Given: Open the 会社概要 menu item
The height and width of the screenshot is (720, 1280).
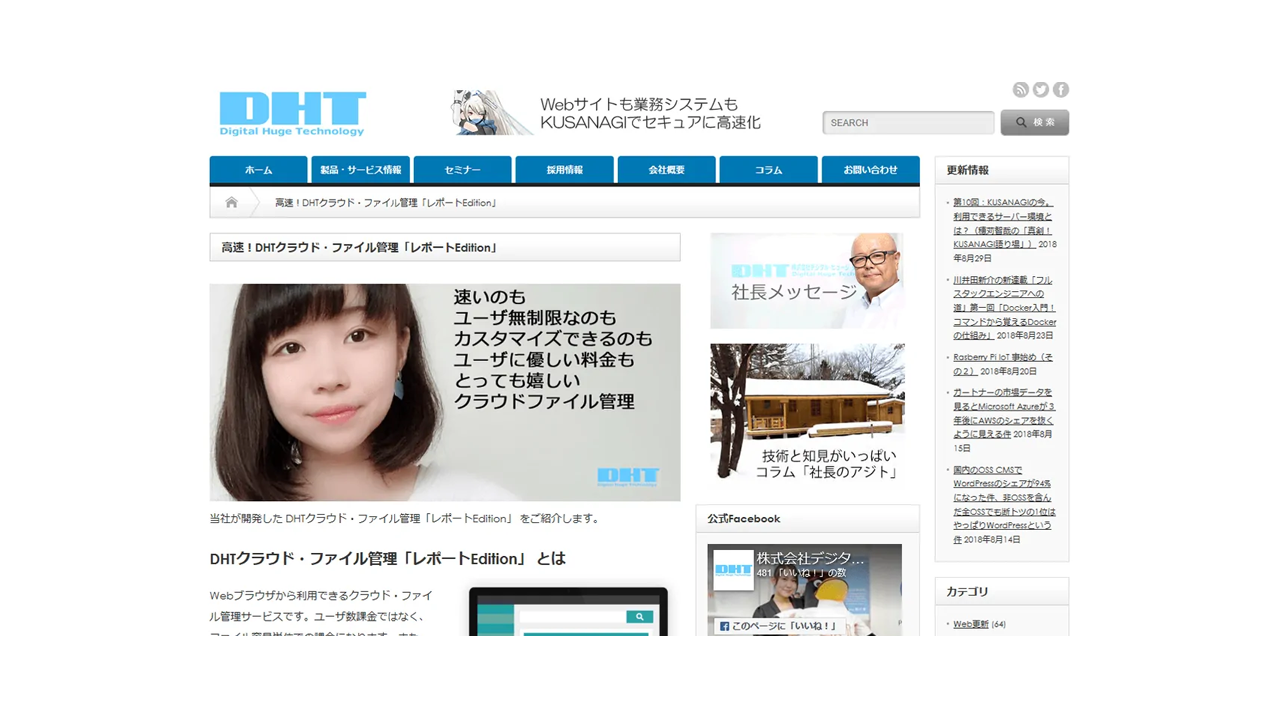Looking at the screenshot, I should click(x=667, y=170).
